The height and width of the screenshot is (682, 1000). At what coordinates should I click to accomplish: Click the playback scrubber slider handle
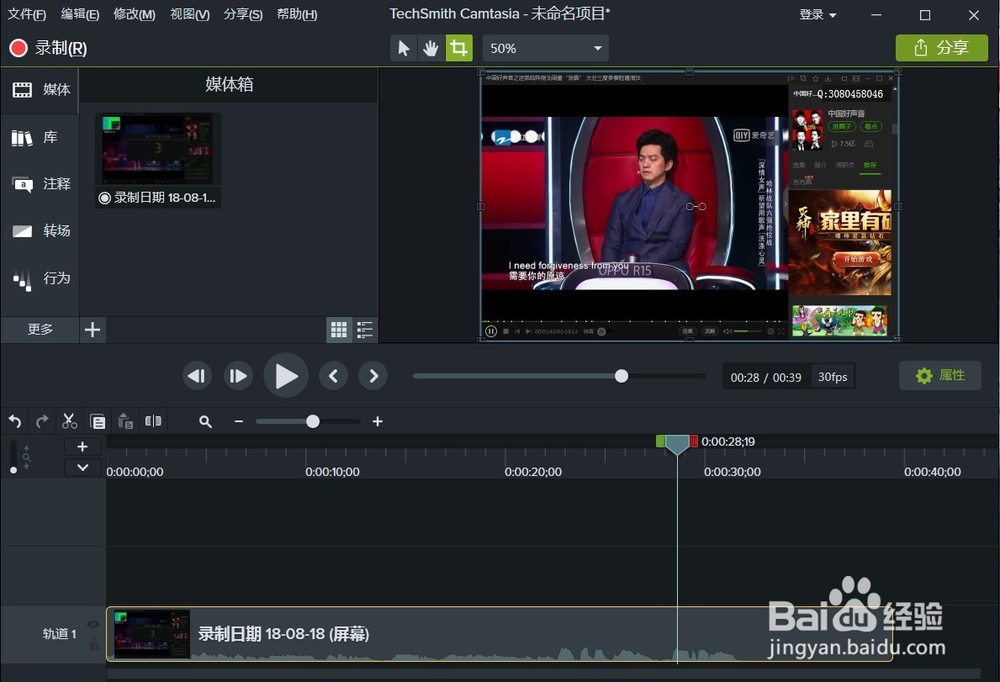pyautogui.click(x=622, y=376)
